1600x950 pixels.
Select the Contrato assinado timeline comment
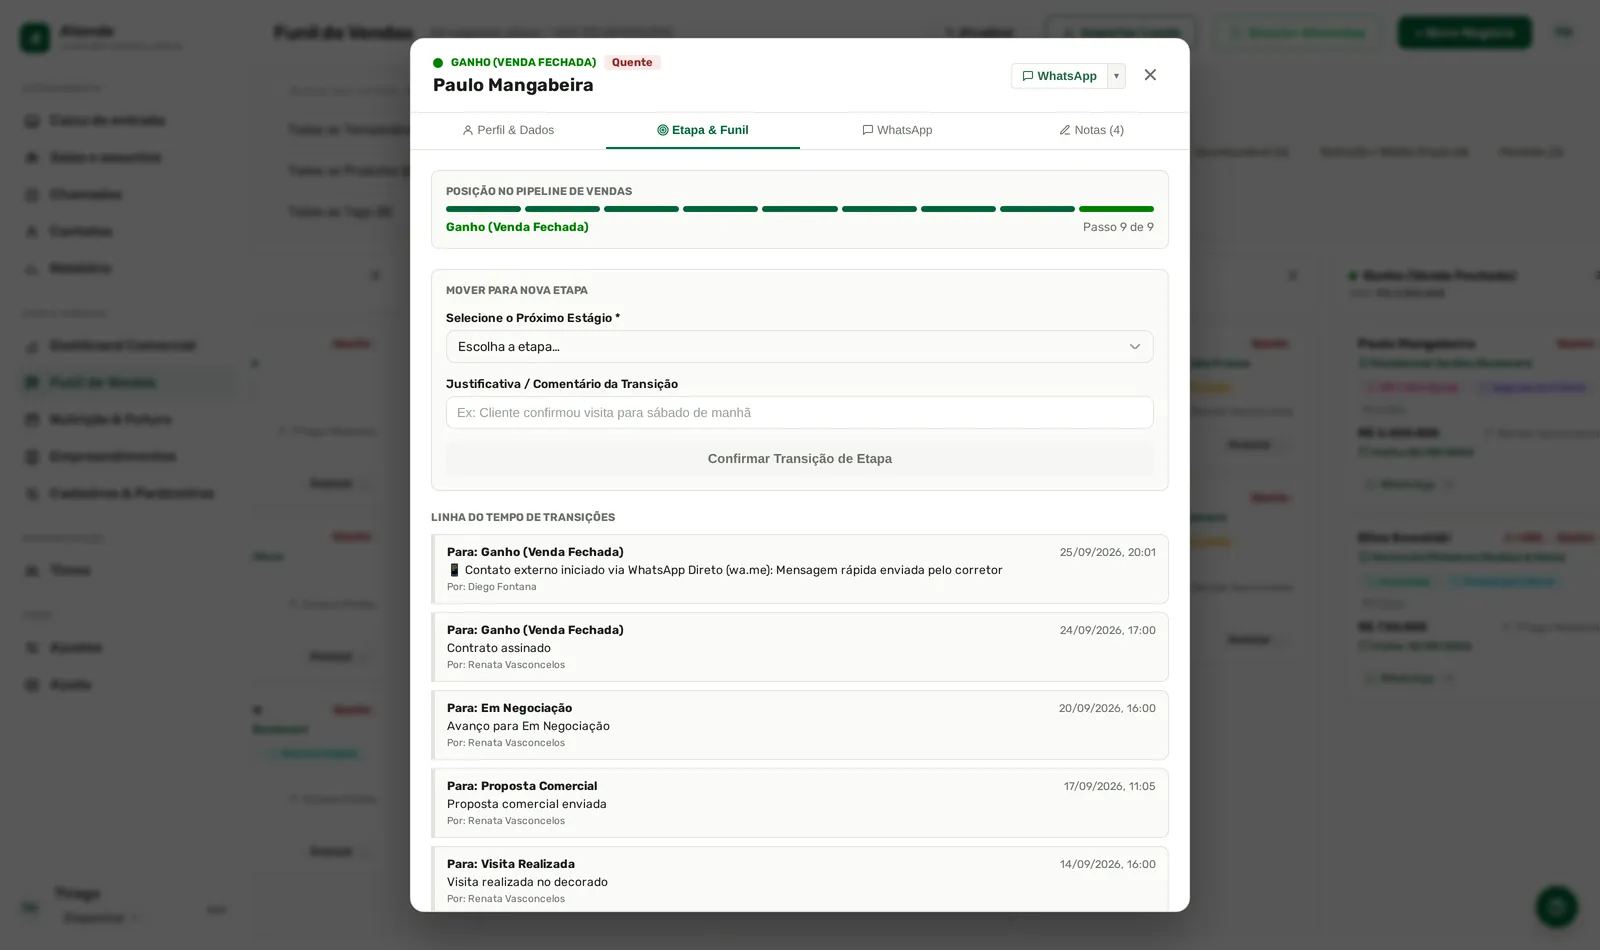coord(499,648)
